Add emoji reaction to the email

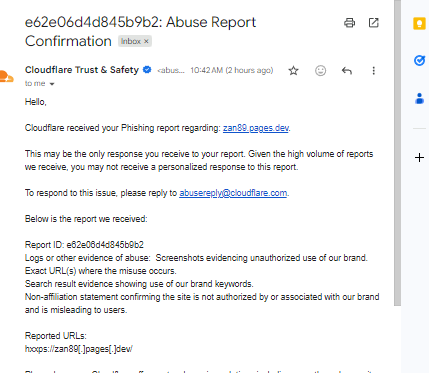[320, 71]
